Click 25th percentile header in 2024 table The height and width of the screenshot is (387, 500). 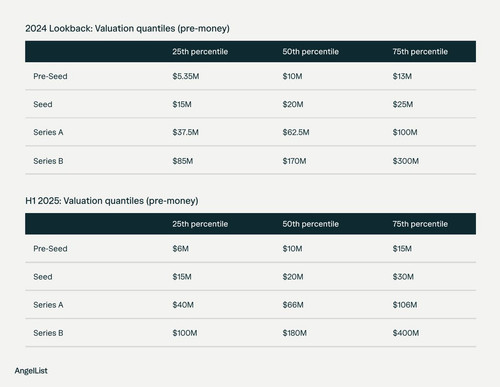[200, 52]
